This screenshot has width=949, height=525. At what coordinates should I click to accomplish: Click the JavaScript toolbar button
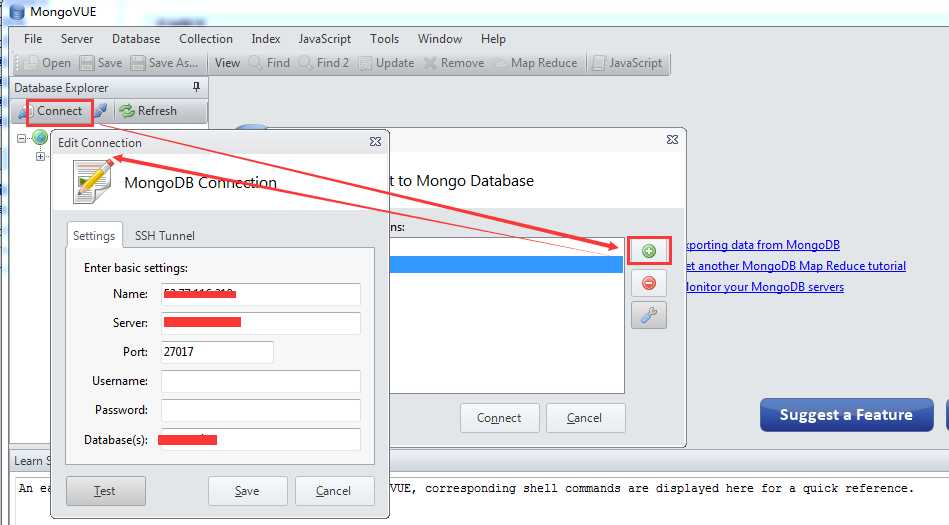pyautogui.click(x=628, y=63)
